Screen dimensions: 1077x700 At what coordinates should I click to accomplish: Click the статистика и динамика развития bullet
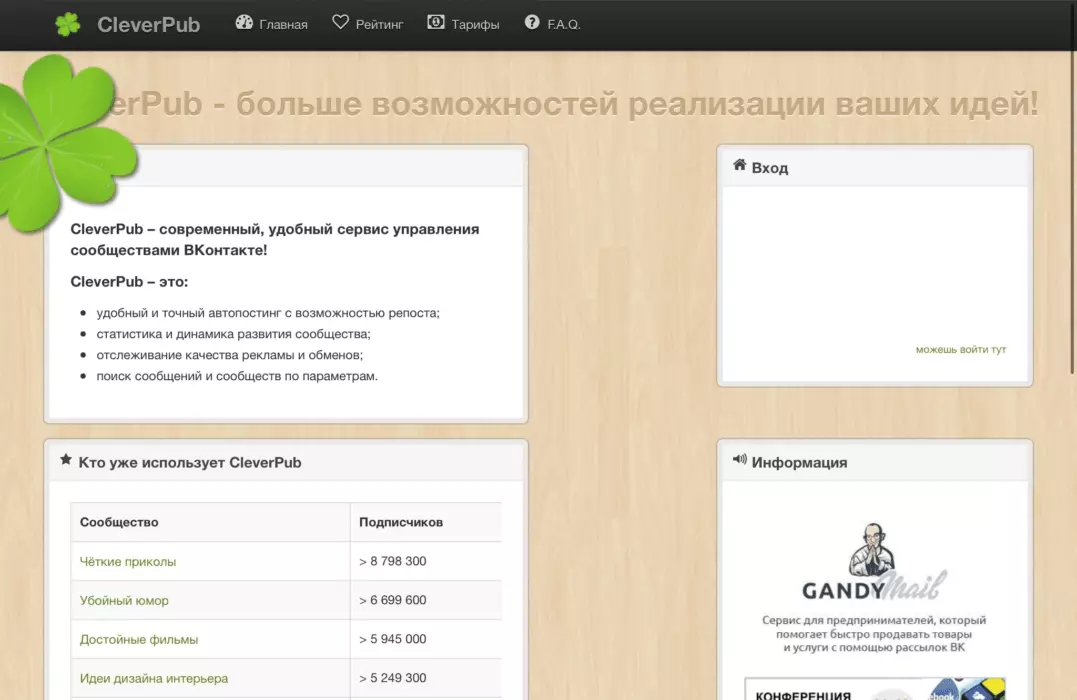click(x=234, y=334)
